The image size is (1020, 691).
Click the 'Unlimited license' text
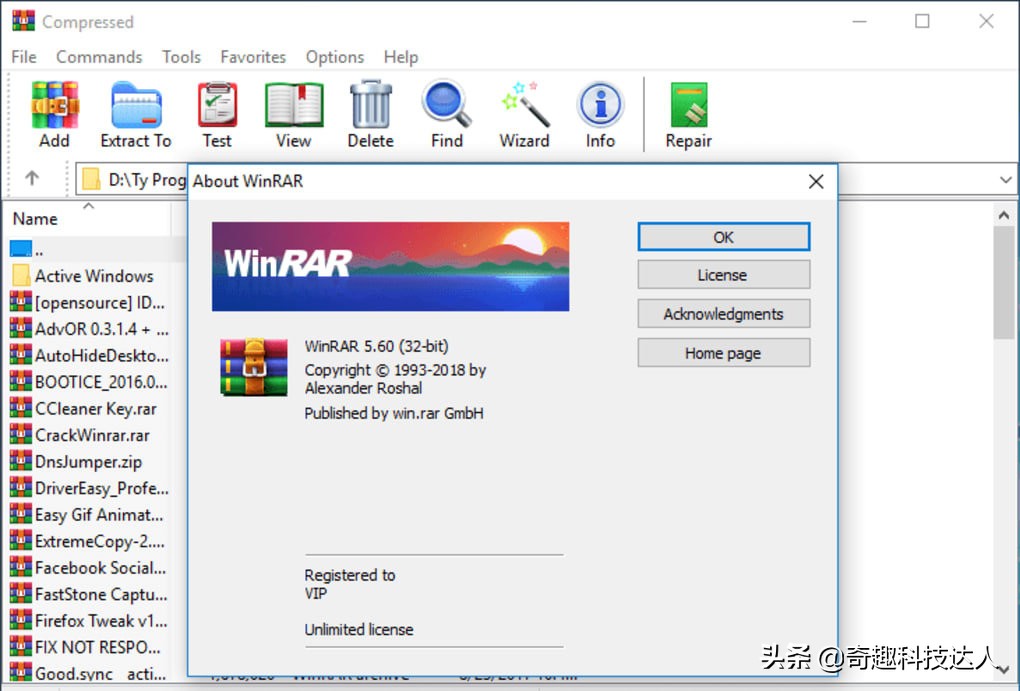(359, 629)
